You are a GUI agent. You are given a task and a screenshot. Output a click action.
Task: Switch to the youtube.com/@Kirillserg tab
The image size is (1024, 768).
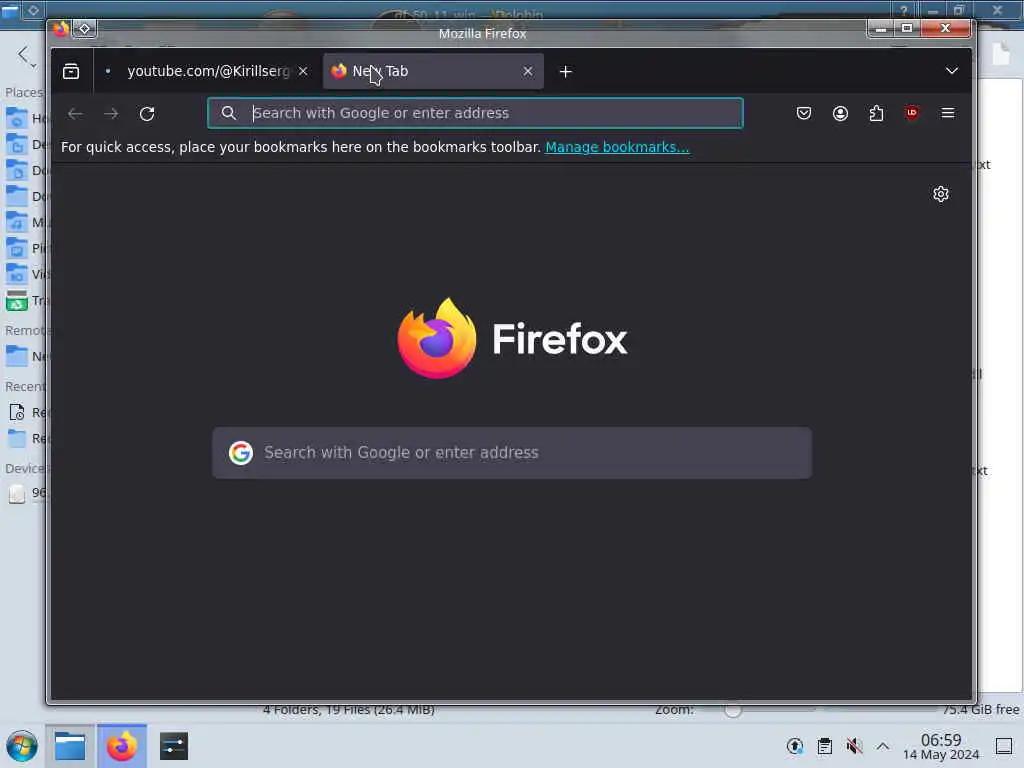(x=206, y=71)
